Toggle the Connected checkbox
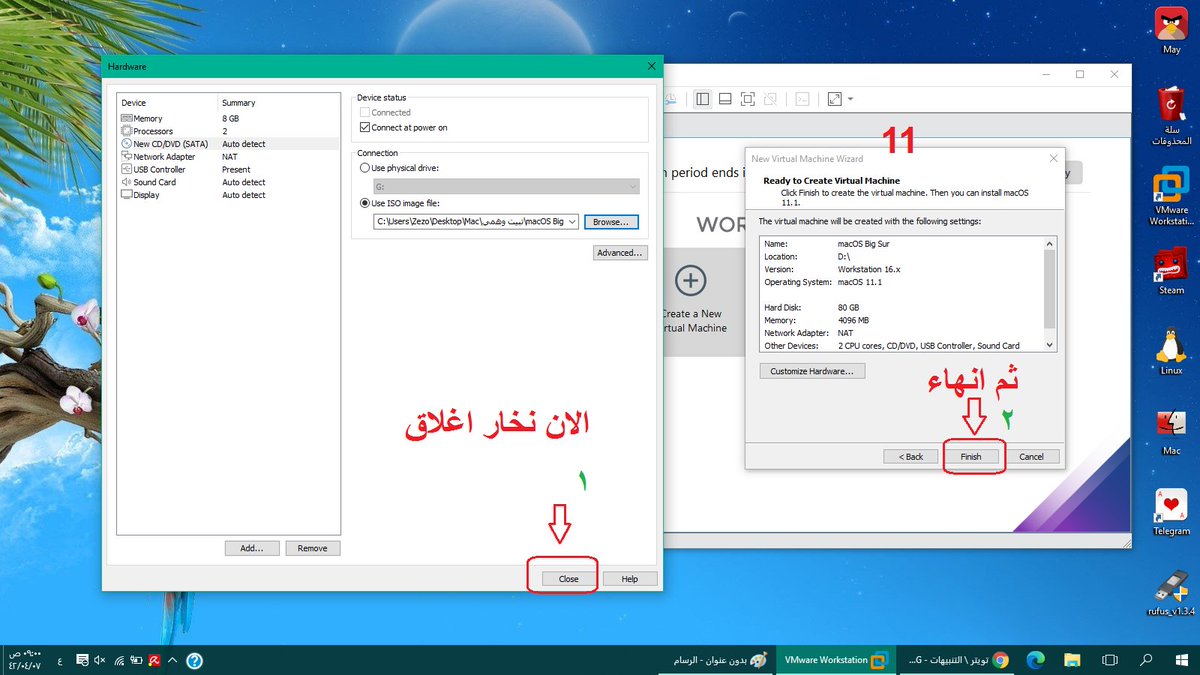This screenshot has width=1200, height=675. pyautogui.click(x=364, y=113)
